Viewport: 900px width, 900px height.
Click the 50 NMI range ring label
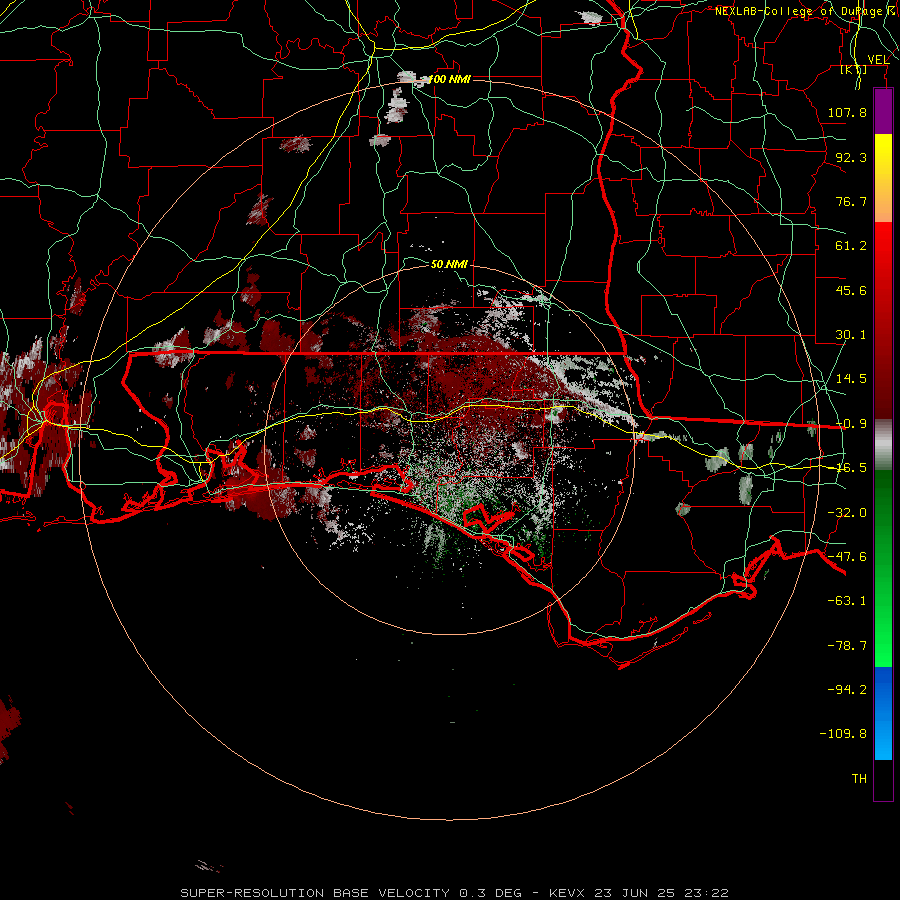[x=449, y=265]
